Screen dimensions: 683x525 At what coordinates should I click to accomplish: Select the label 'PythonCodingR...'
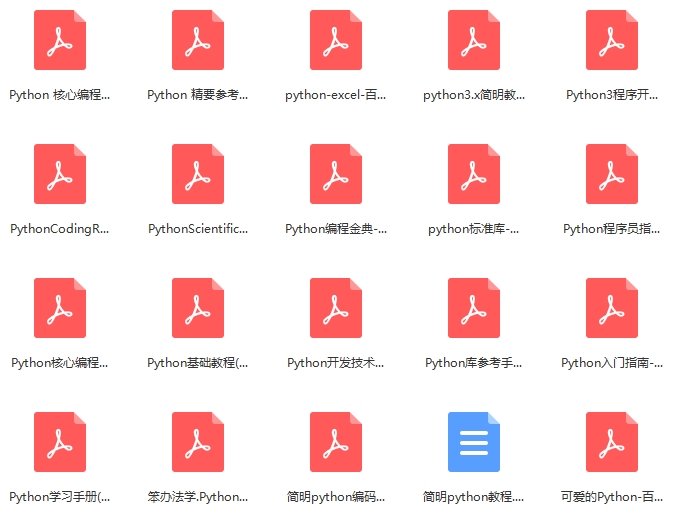click(60, 229)
